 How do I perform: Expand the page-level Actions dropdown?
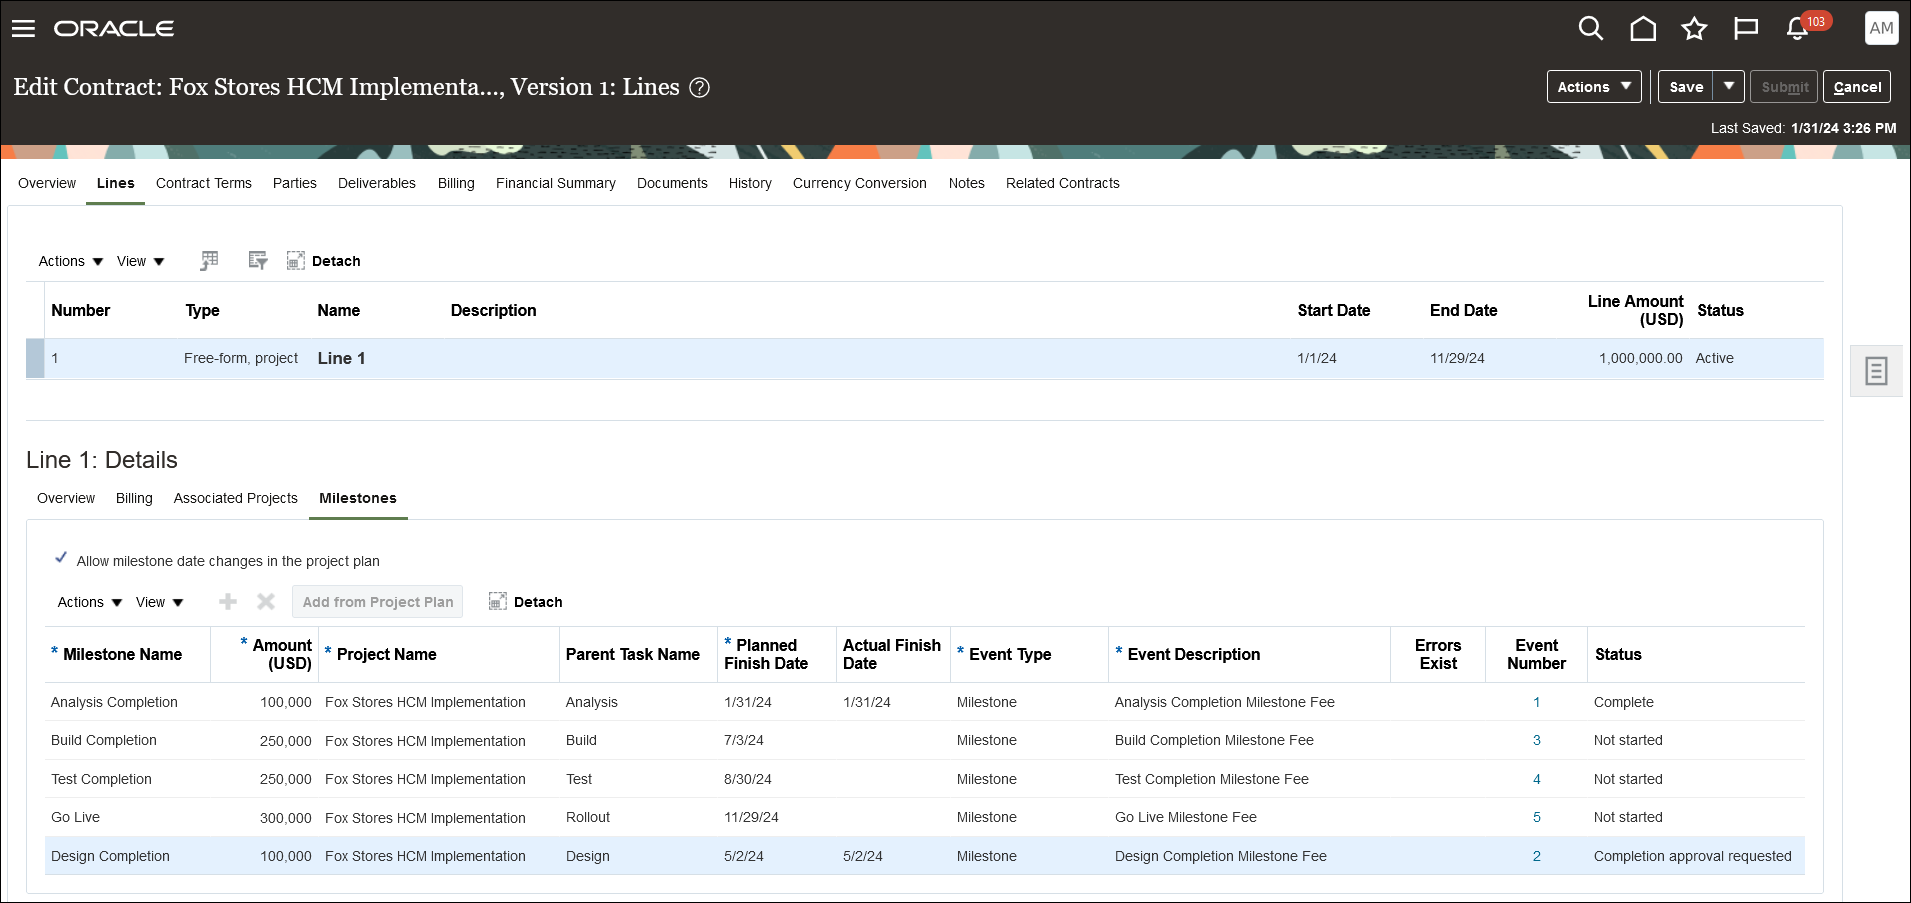tap(1594, 87)
